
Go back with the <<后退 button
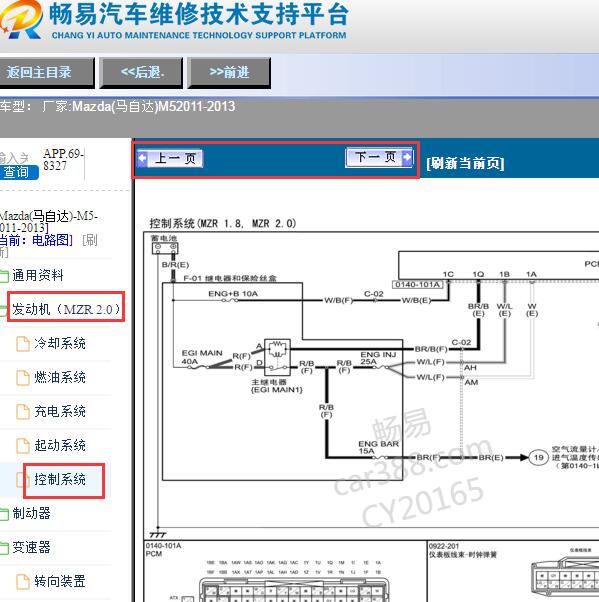click(x=141, y=73)
